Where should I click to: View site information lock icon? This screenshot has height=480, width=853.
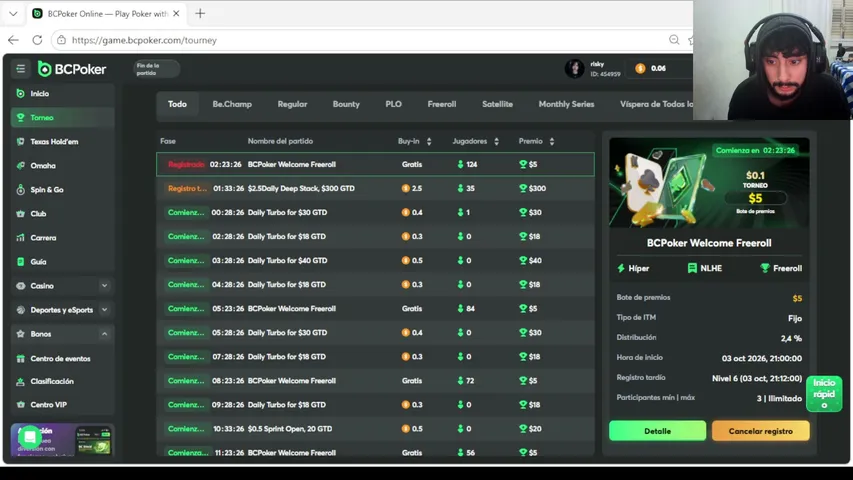(x=61, y=40)
